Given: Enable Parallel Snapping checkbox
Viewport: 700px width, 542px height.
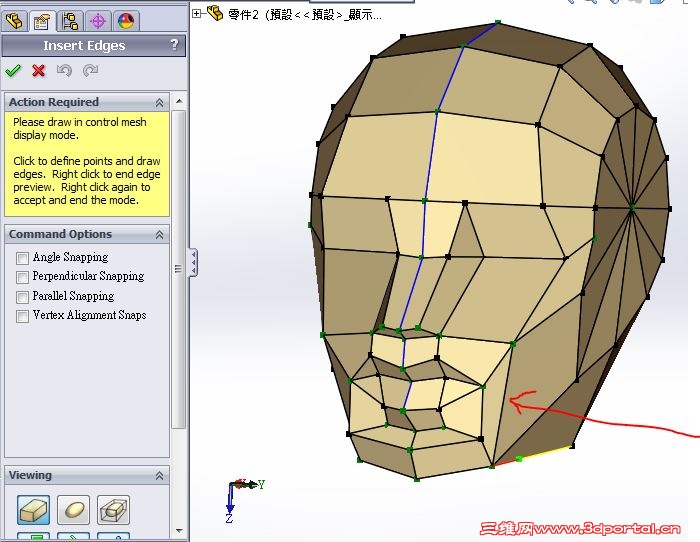Looking at the screenshot, I should [22, 297].
